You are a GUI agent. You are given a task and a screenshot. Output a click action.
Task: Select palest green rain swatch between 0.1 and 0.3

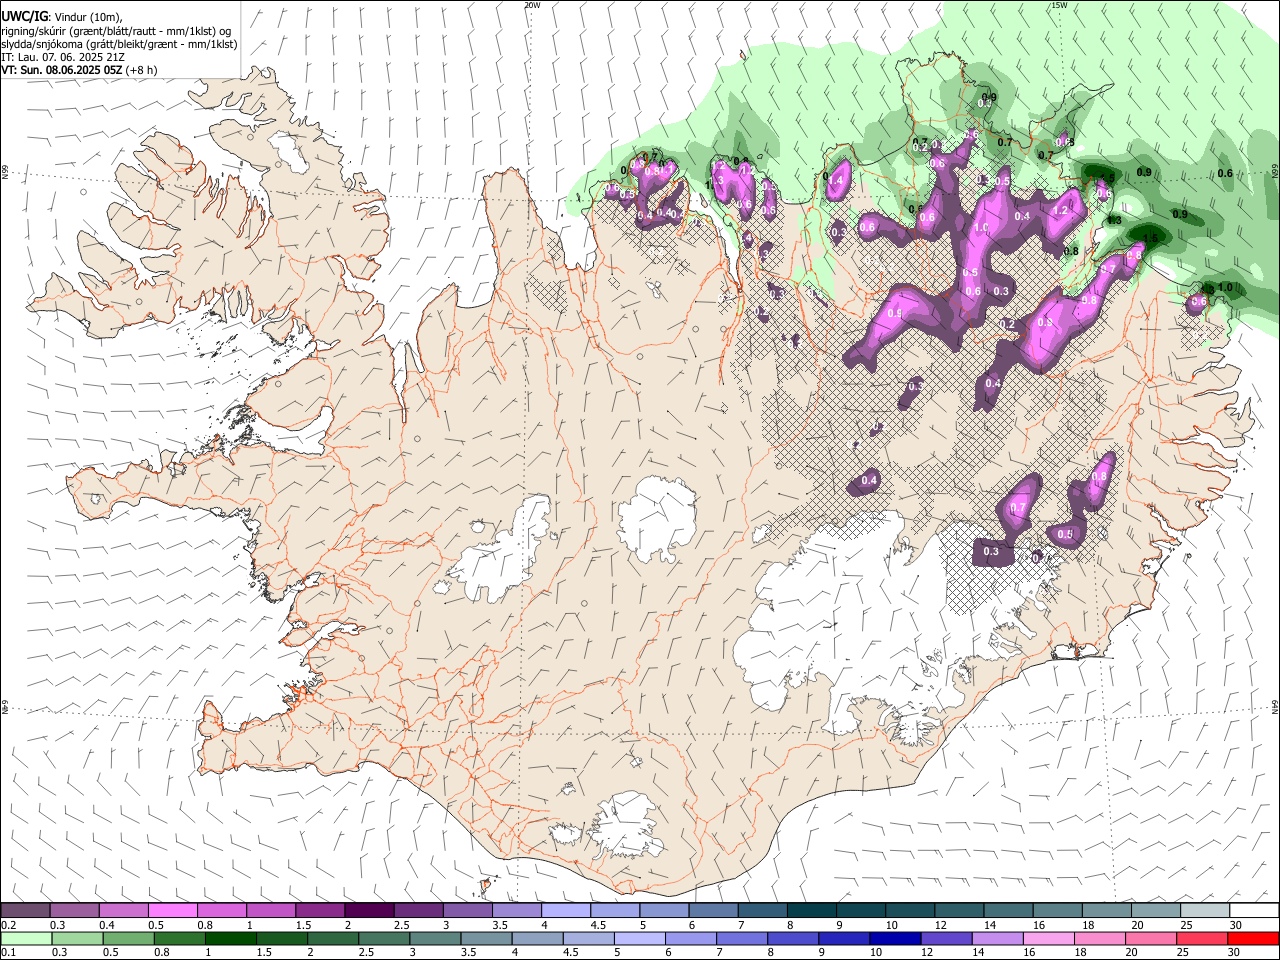coord(26,939)
